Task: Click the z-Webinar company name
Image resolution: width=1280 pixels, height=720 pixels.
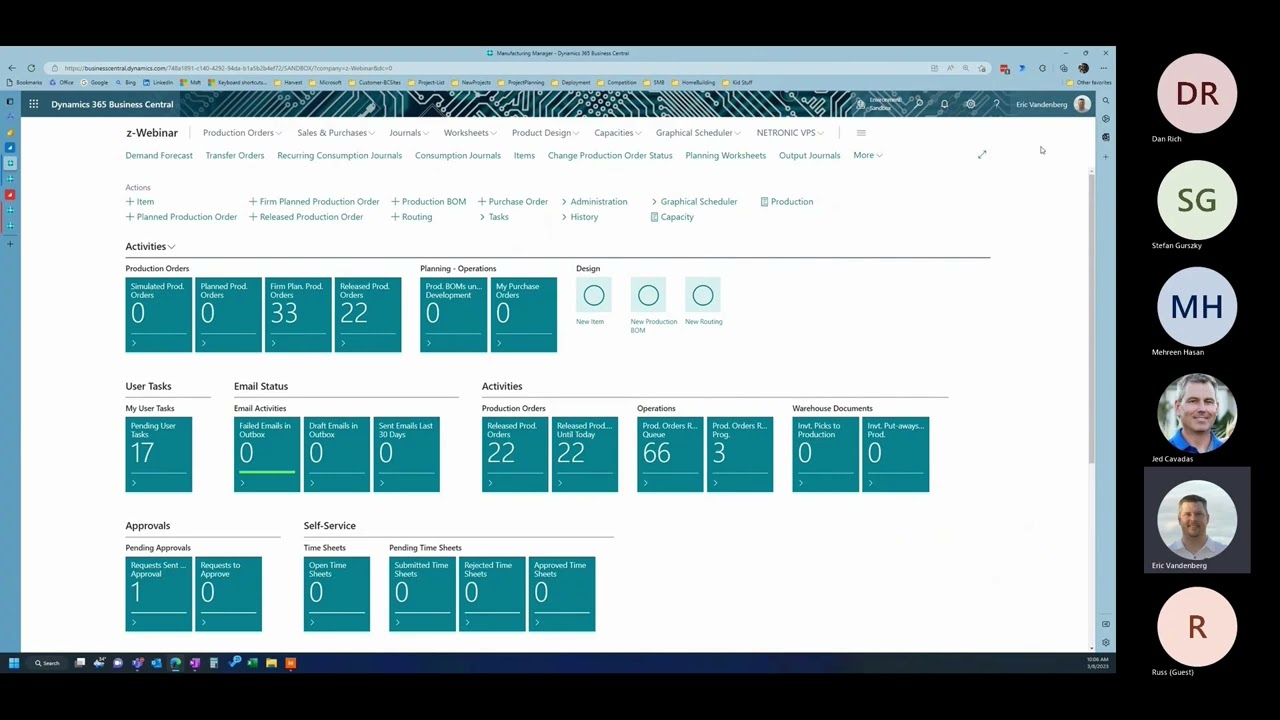Action: (x=152, y=133)
